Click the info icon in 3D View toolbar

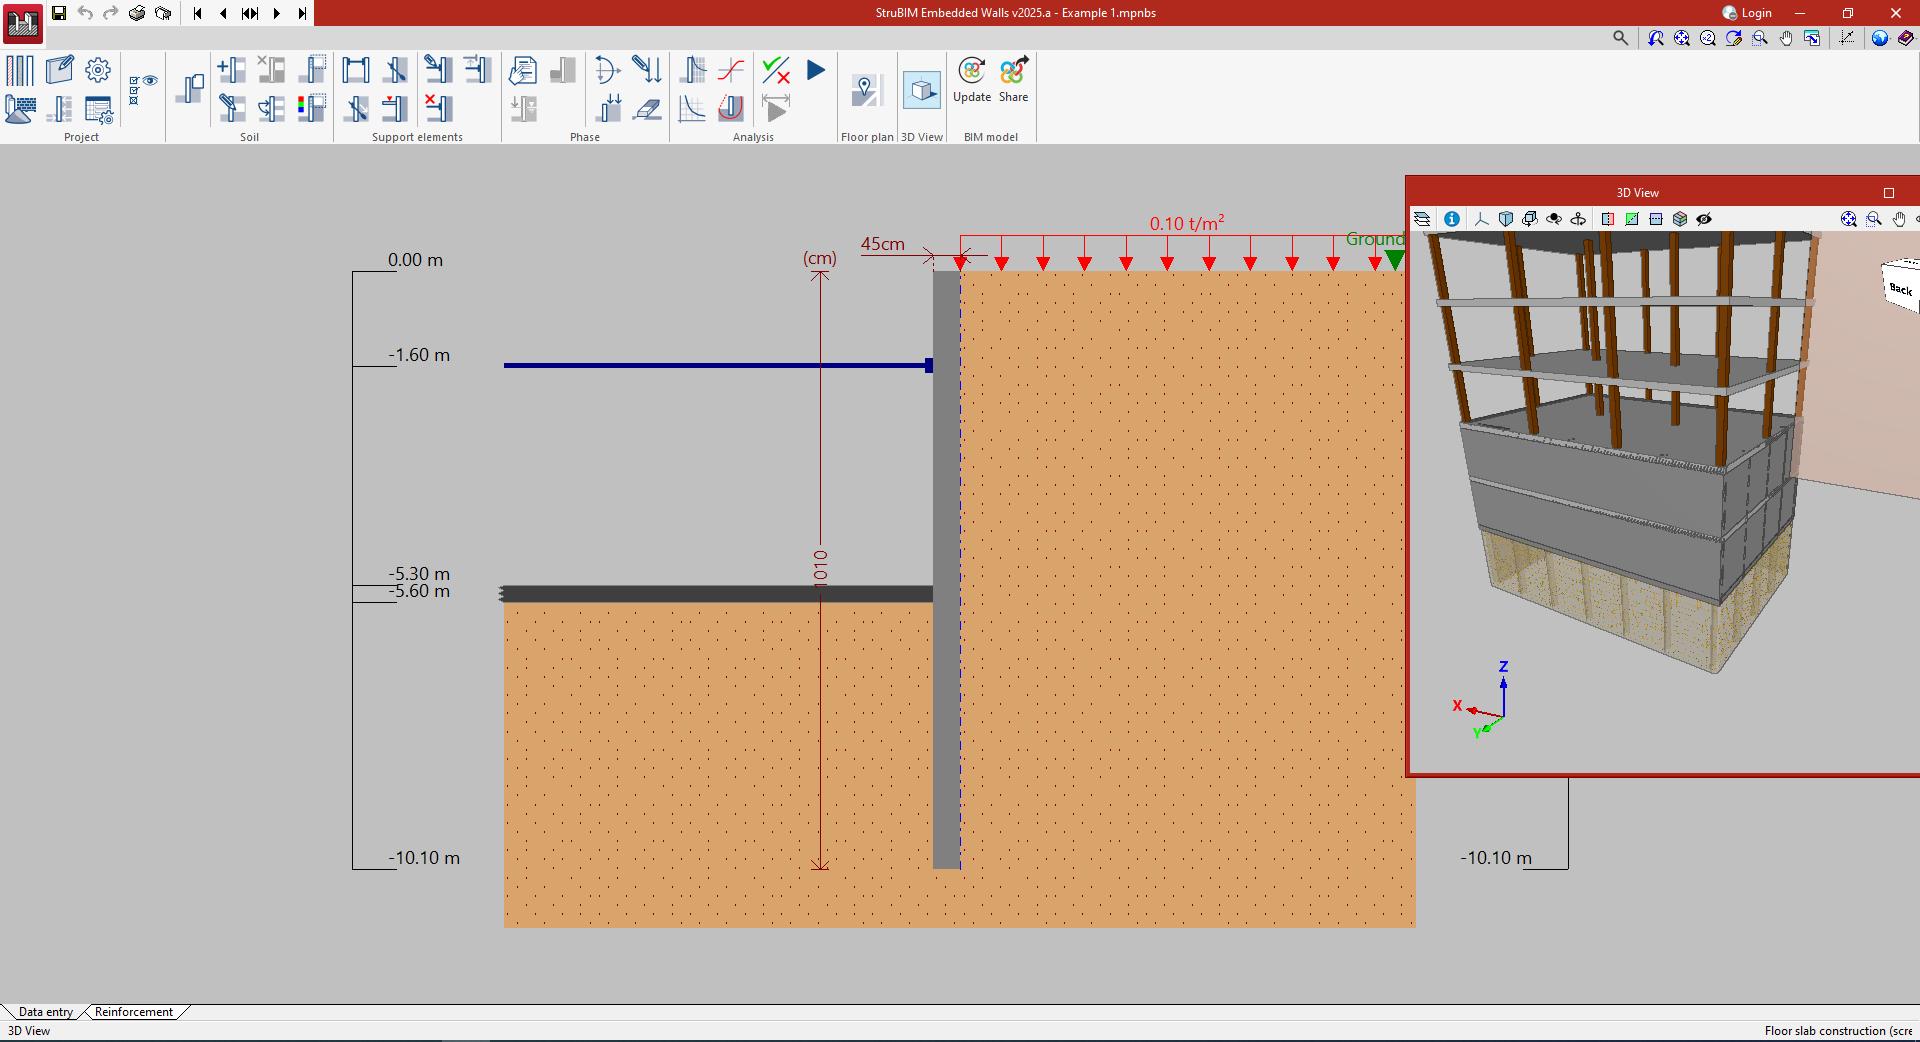pos(1452,219)
